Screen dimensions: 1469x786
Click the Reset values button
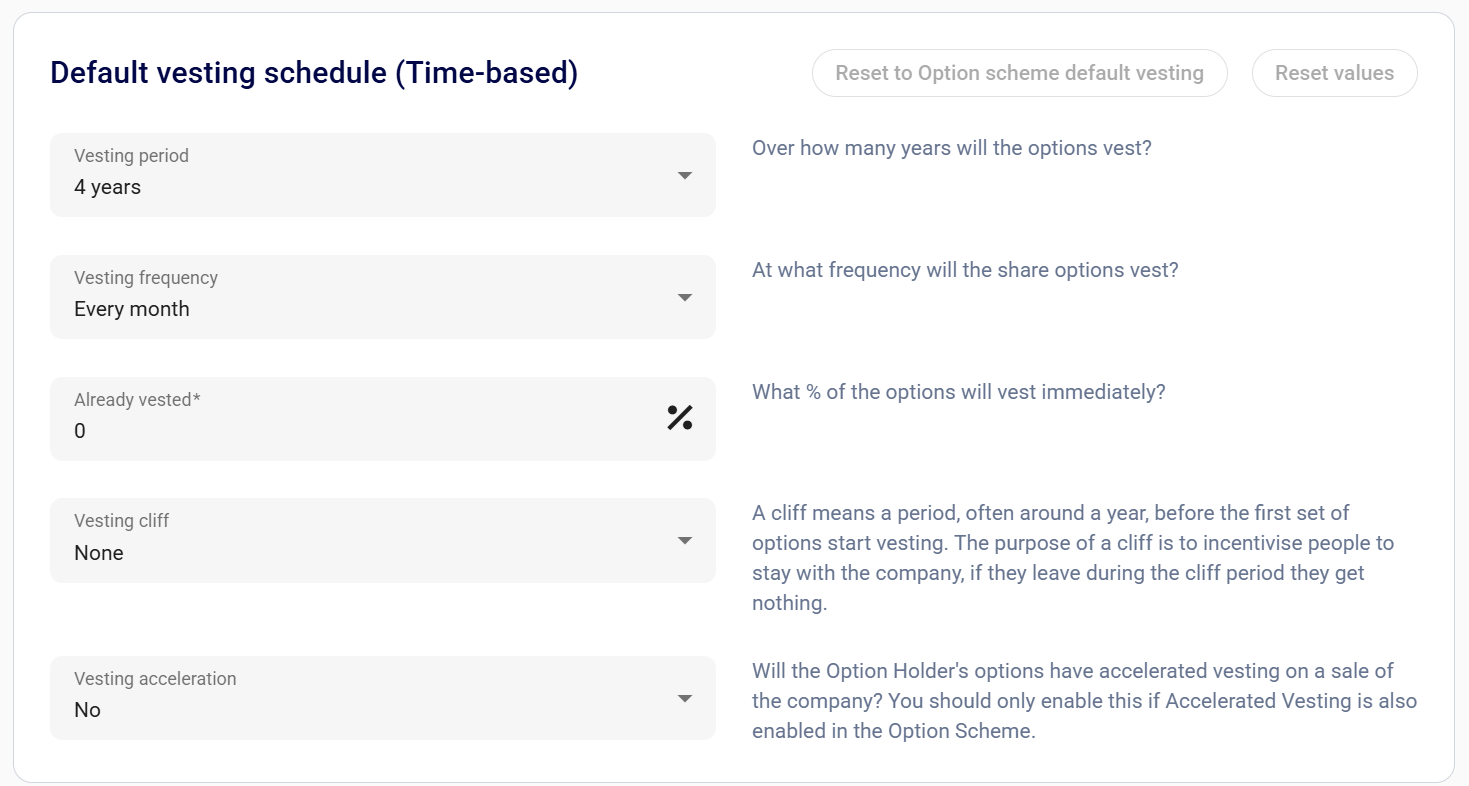tap(1334, 73)
